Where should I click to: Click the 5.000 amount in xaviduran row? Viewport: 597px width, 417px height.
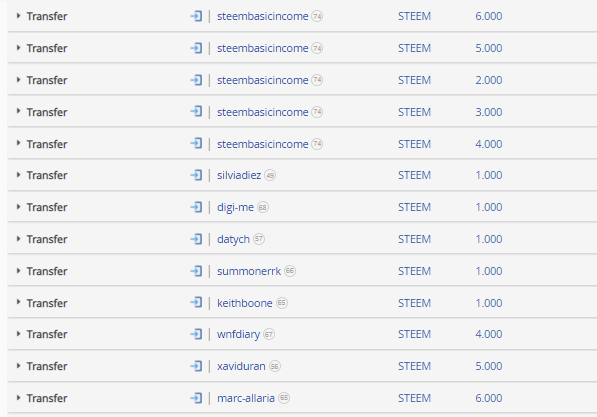click(x=488, y=366)
